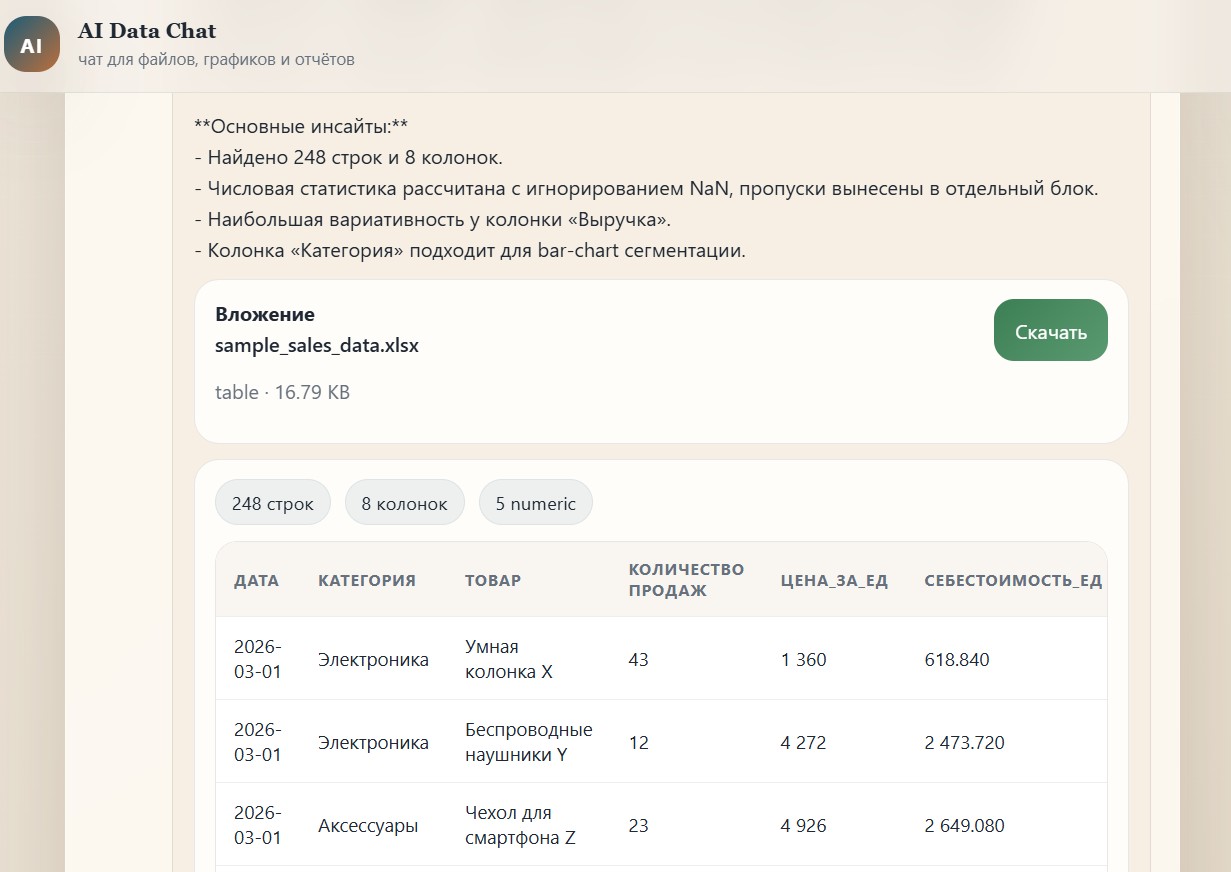Image resolution: width=1231 pixels, height=872 pixels.
Task: Click the price value 4 926
Action: [804, 826]
